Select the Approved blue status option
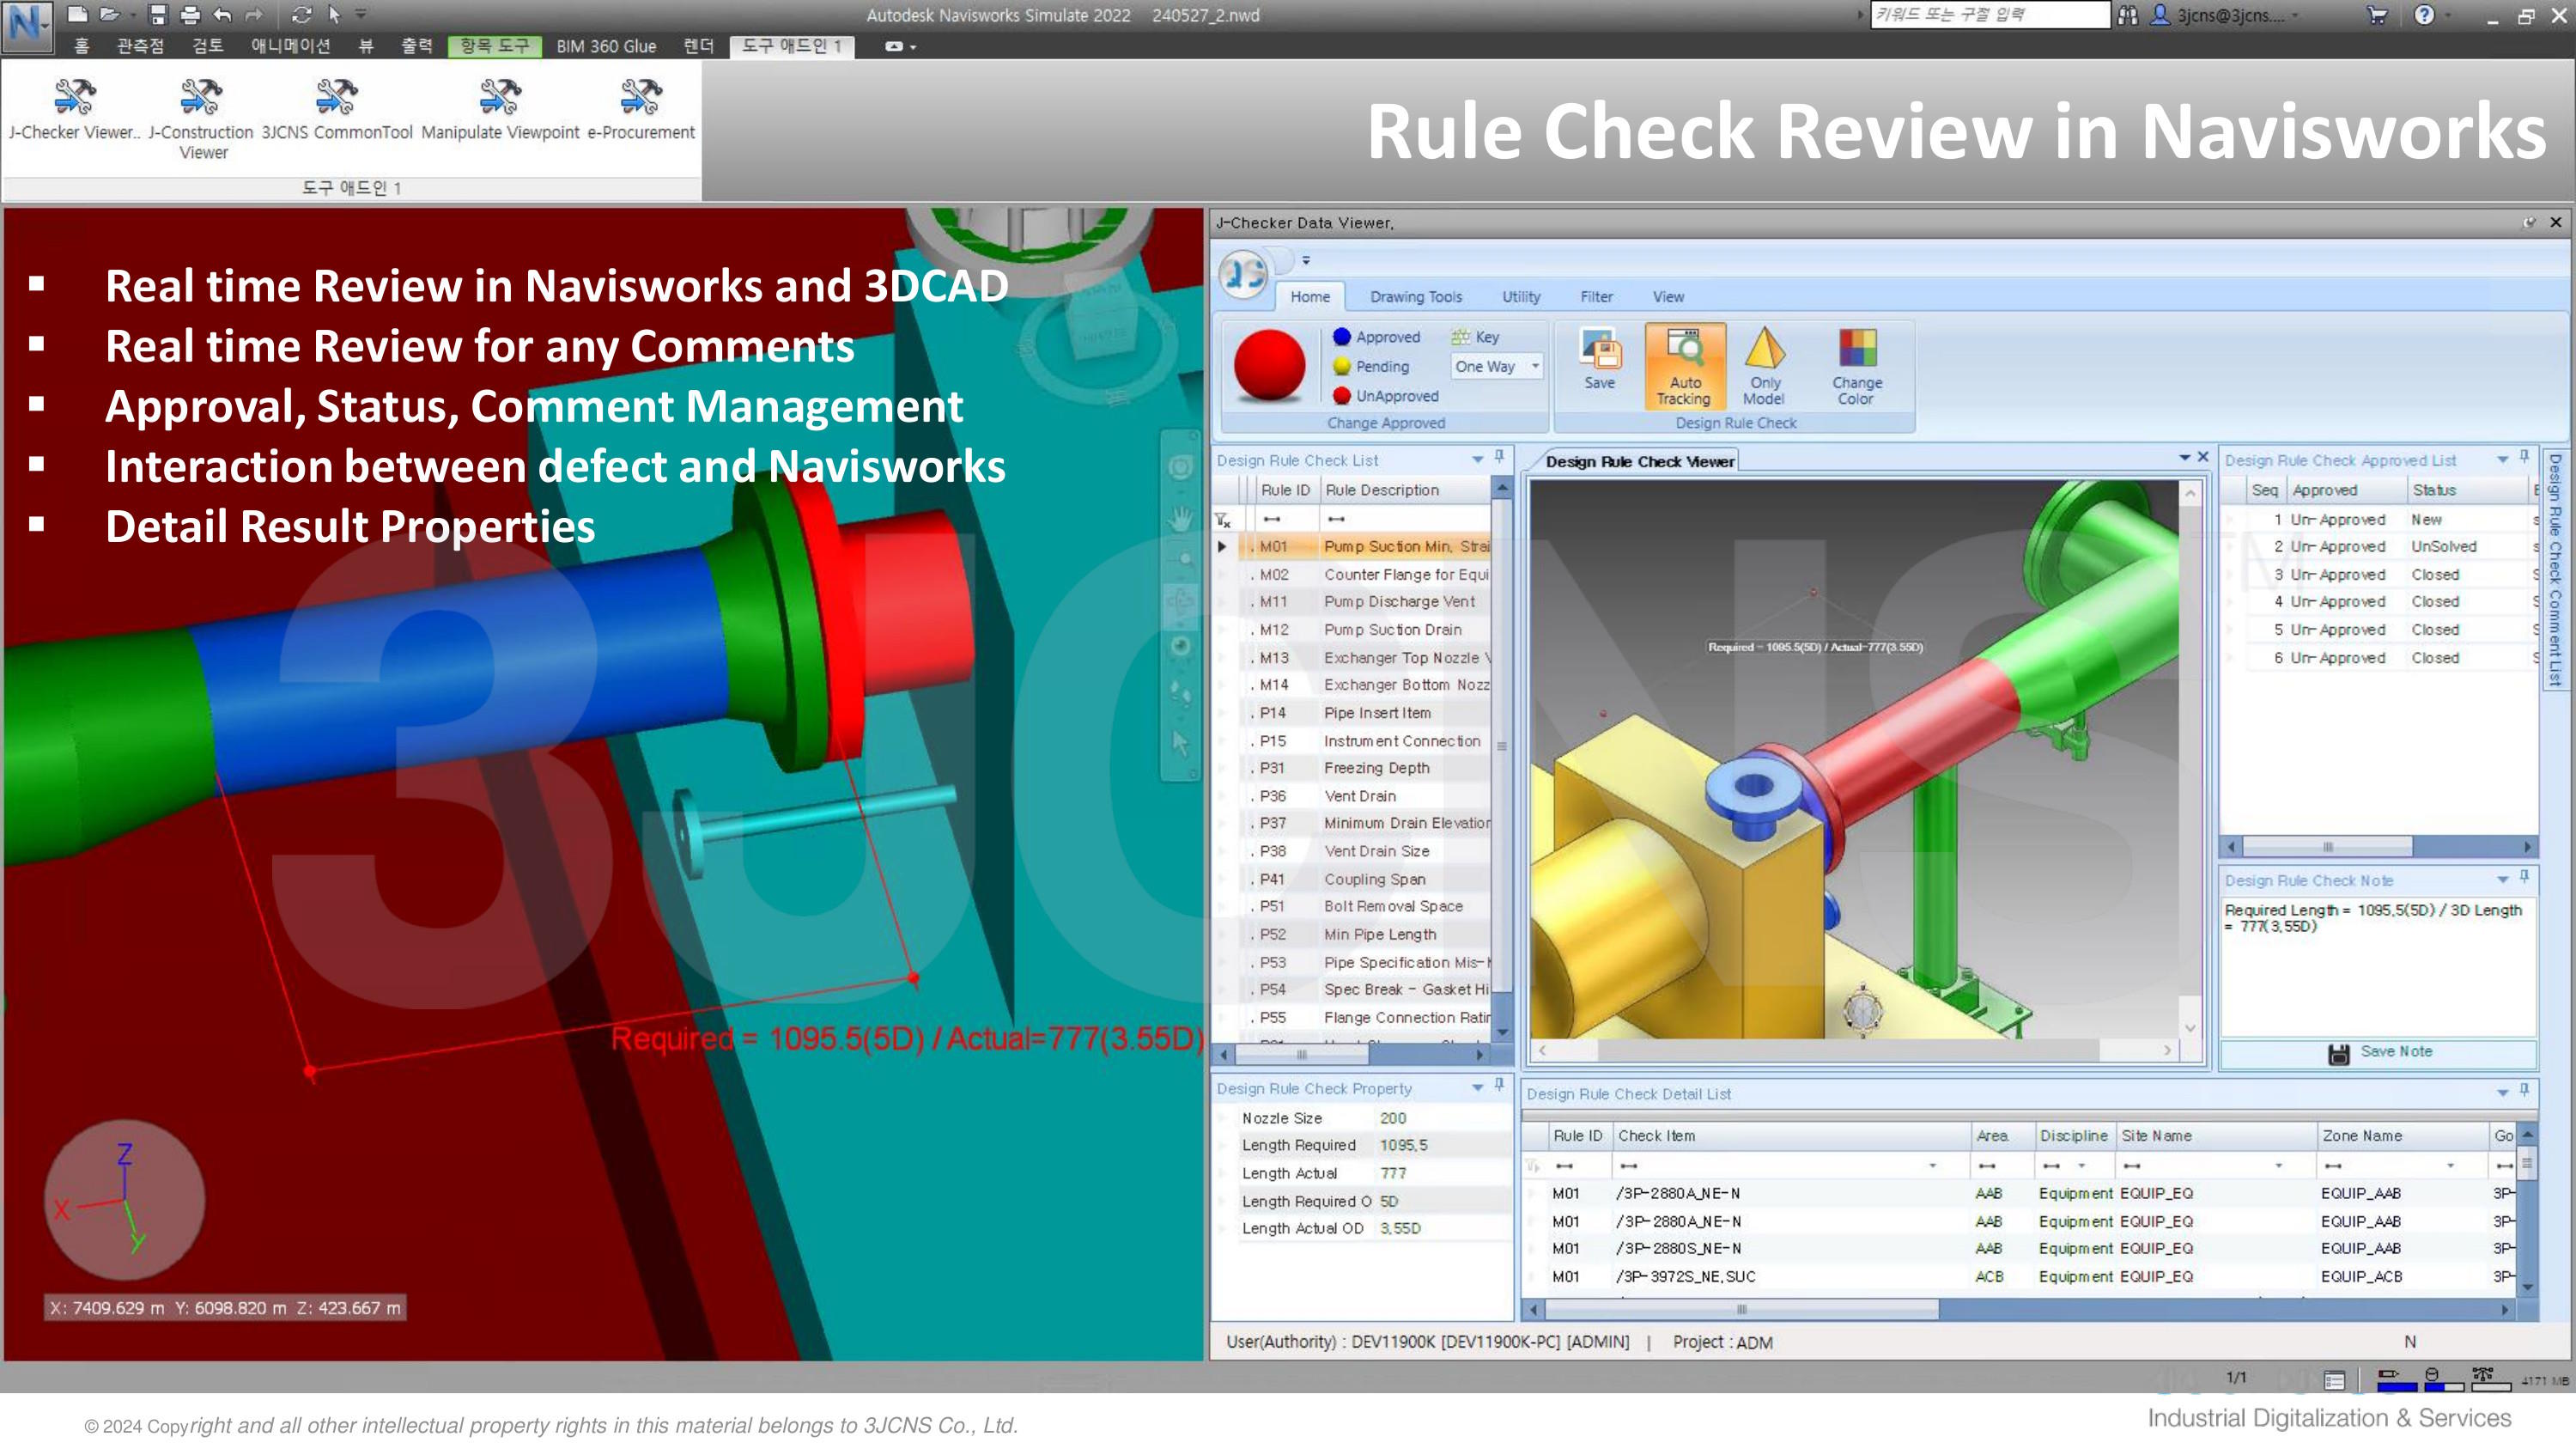This screenshot has height=1449, width=2576. 1376,337
